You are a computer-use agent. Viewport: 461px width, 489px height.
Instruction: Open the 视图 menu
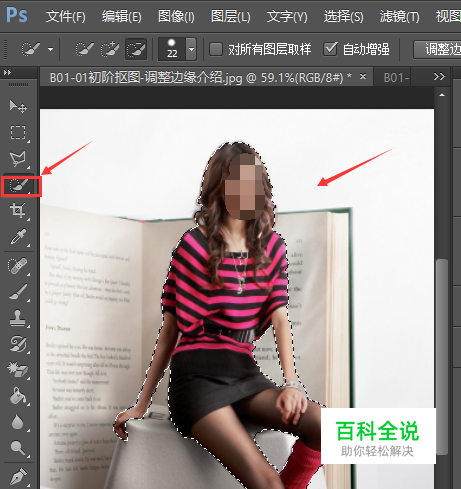point(448,16)
